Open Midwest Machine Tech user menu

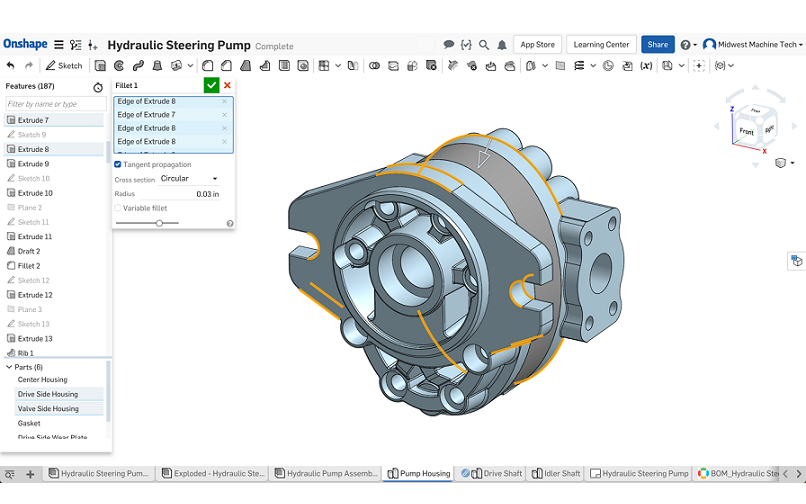pos(753,45)
